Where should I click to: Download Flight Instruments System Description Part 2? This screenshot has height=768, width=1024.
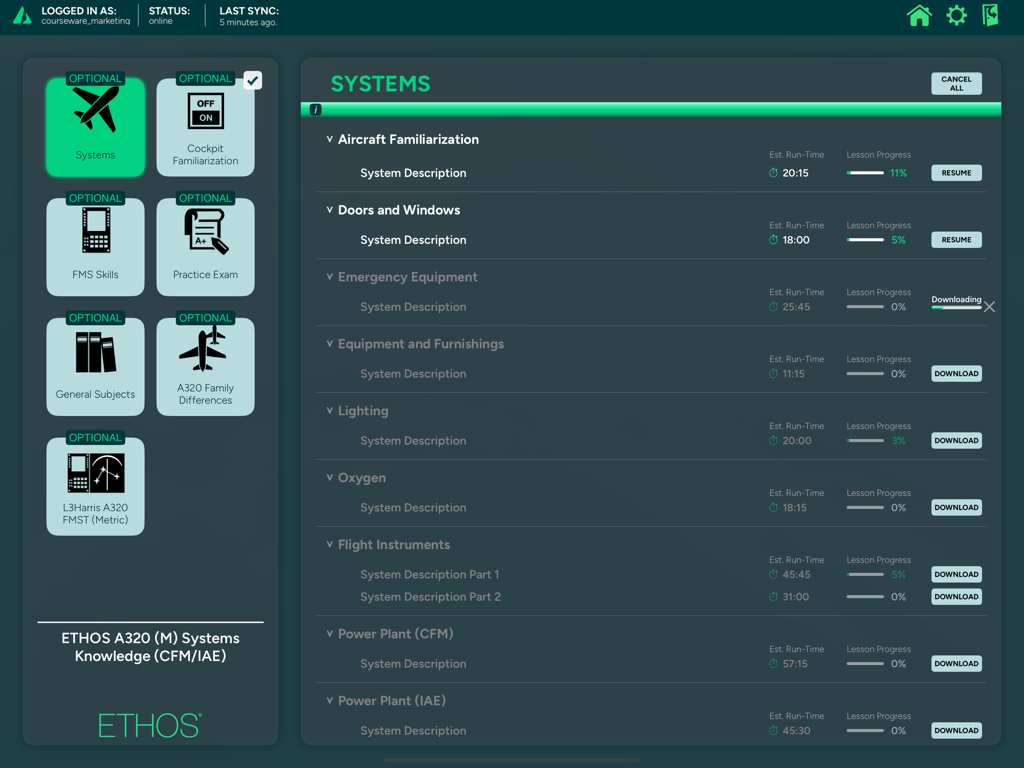pos(956,597)
